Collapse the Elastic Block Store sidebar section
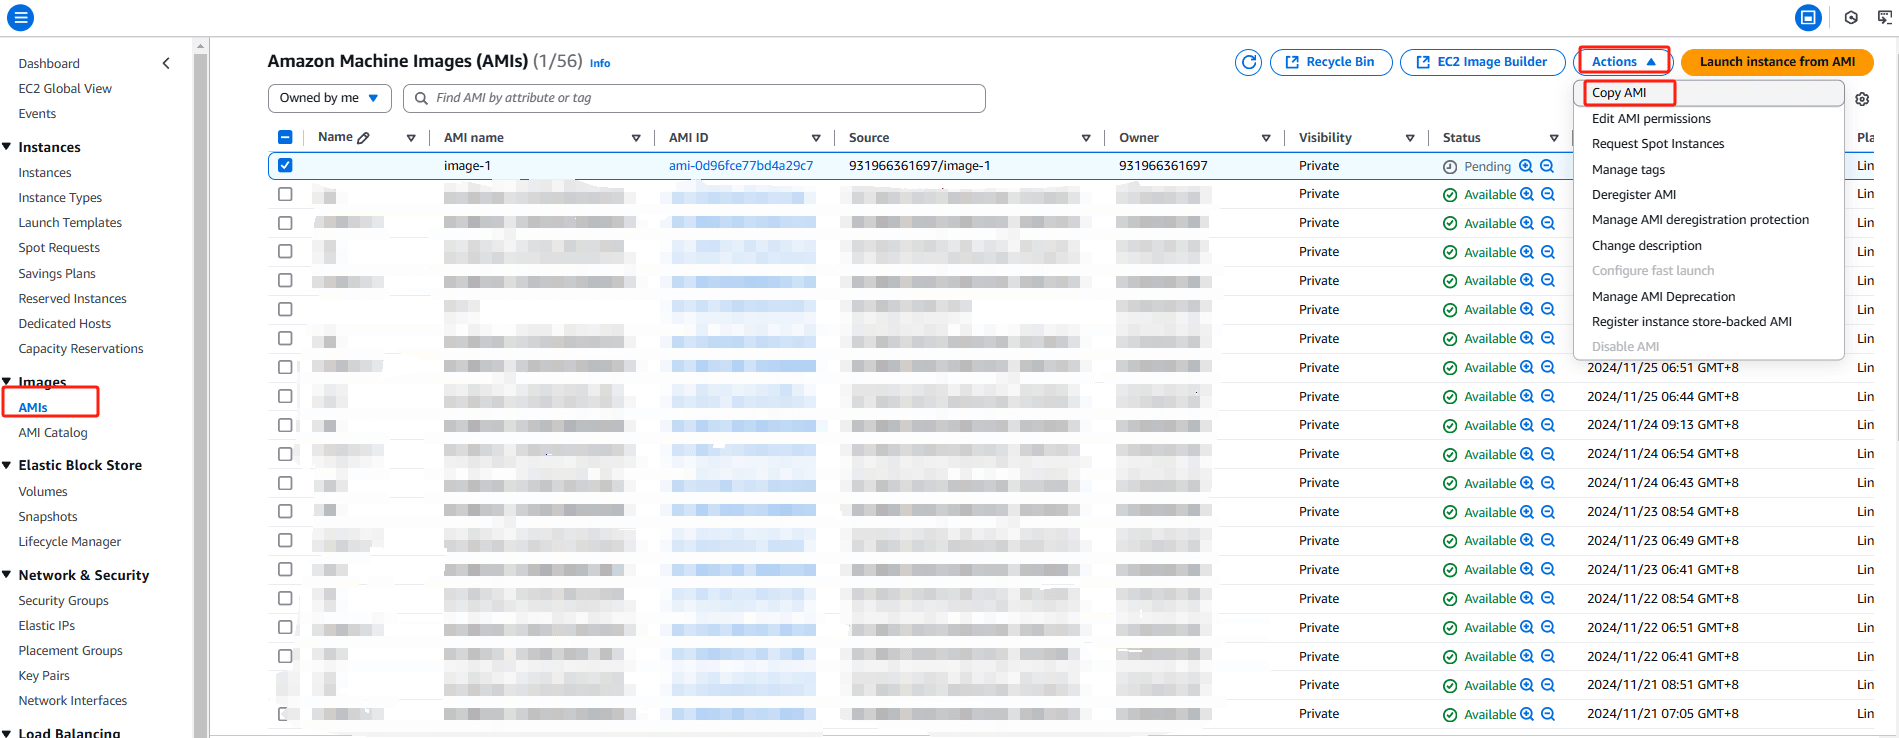1899x738 pixels. (7, 465)
